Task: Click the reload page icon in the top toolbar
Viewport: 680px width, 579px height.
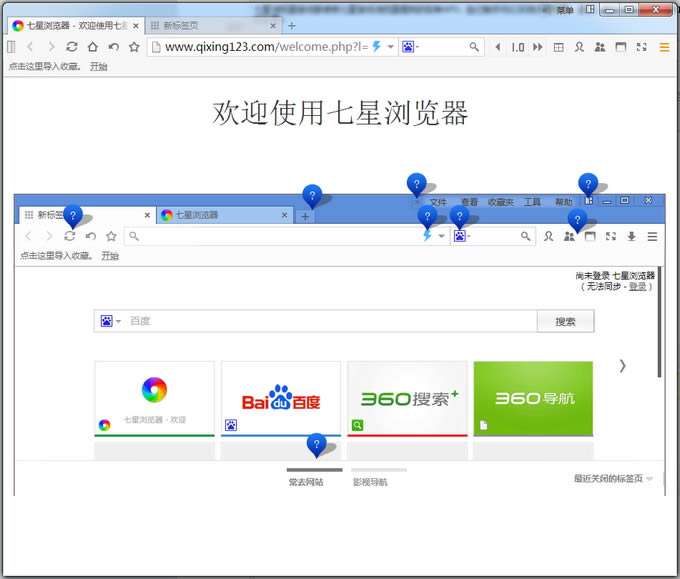Action: [72, 47]
